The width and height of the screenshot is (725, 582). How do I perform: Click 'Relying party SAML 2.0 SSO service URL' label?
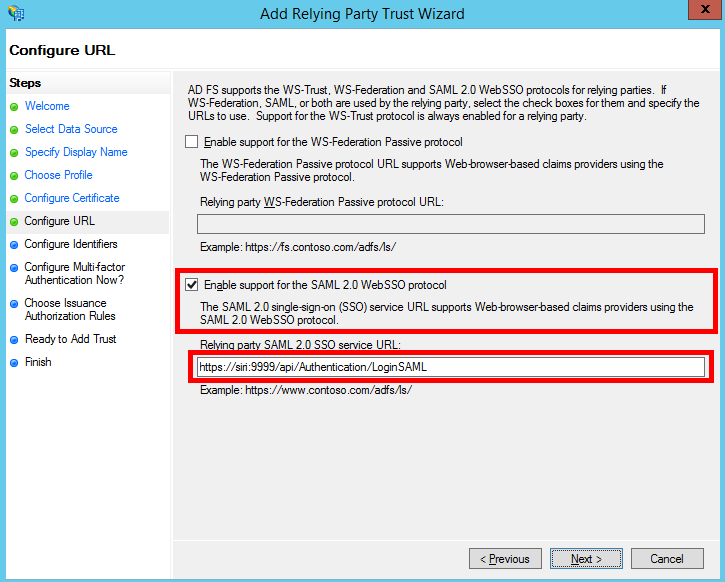[301, 345]
